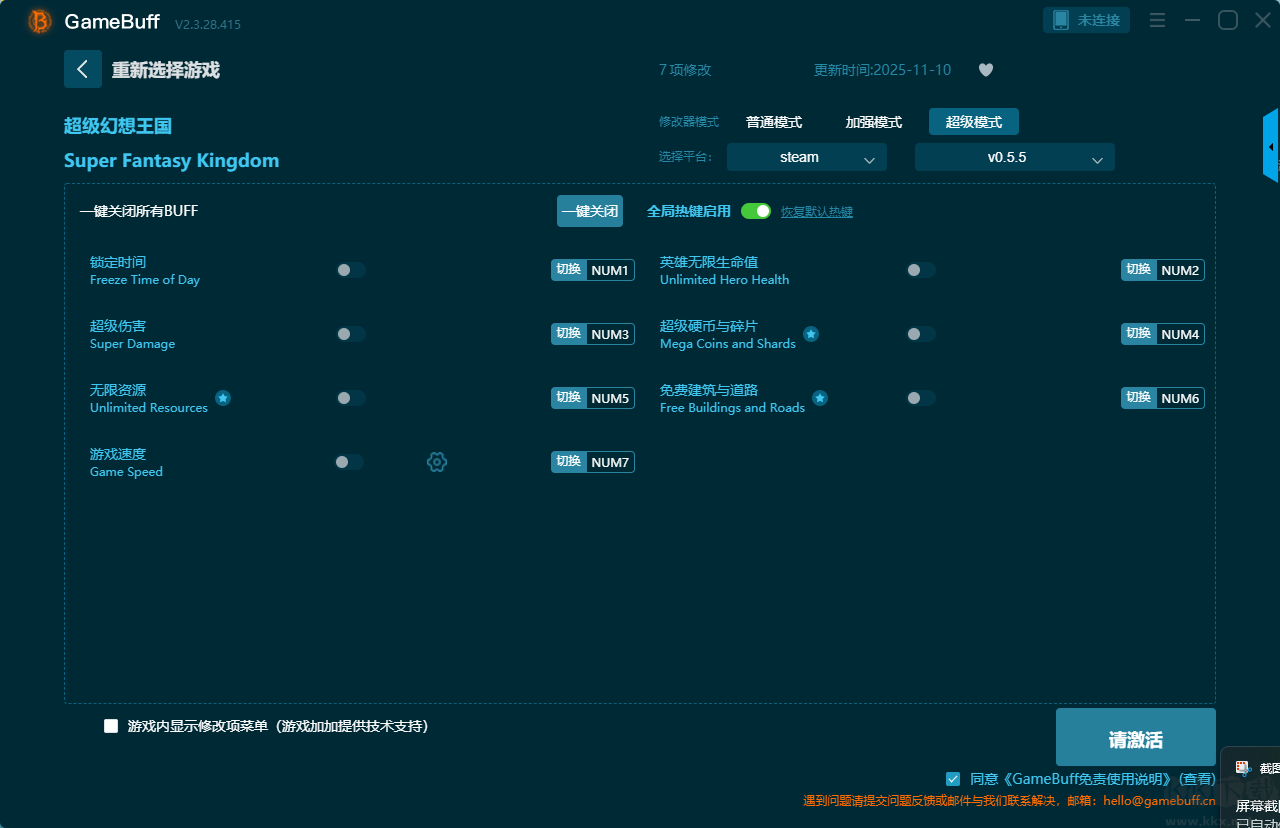Open the steam platform dropdown
This screenshot has height=828, width=1280.
(x=807, y=157)
